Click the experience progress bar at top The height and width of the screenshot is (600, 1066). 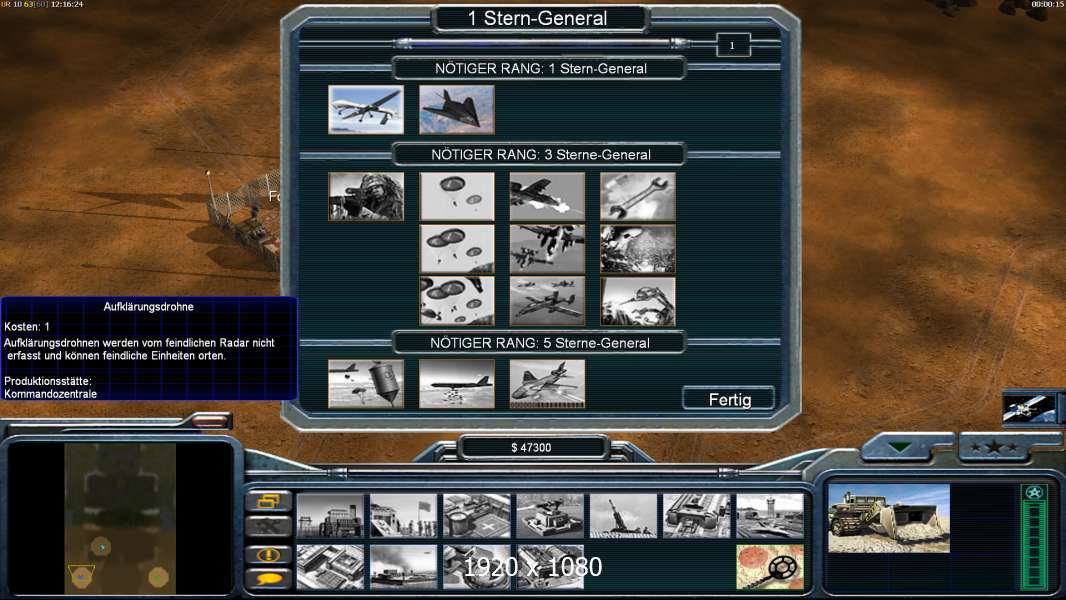[x=540, y=44]
